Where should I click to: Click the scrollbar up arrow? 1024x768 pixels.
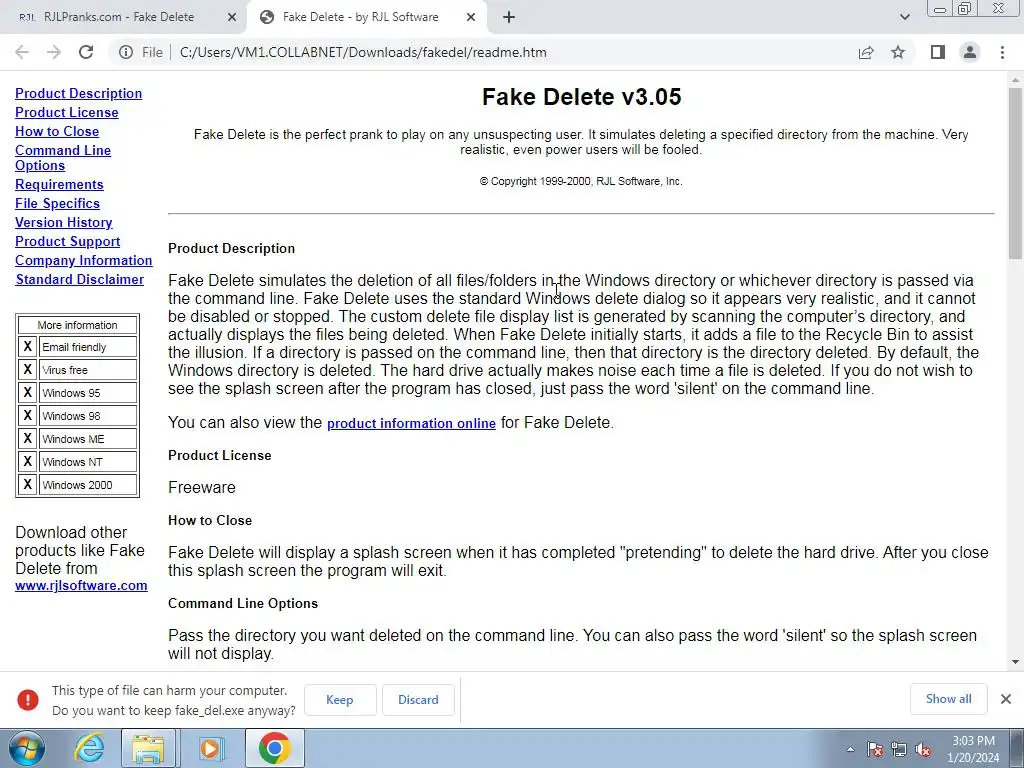[1015, 78]
